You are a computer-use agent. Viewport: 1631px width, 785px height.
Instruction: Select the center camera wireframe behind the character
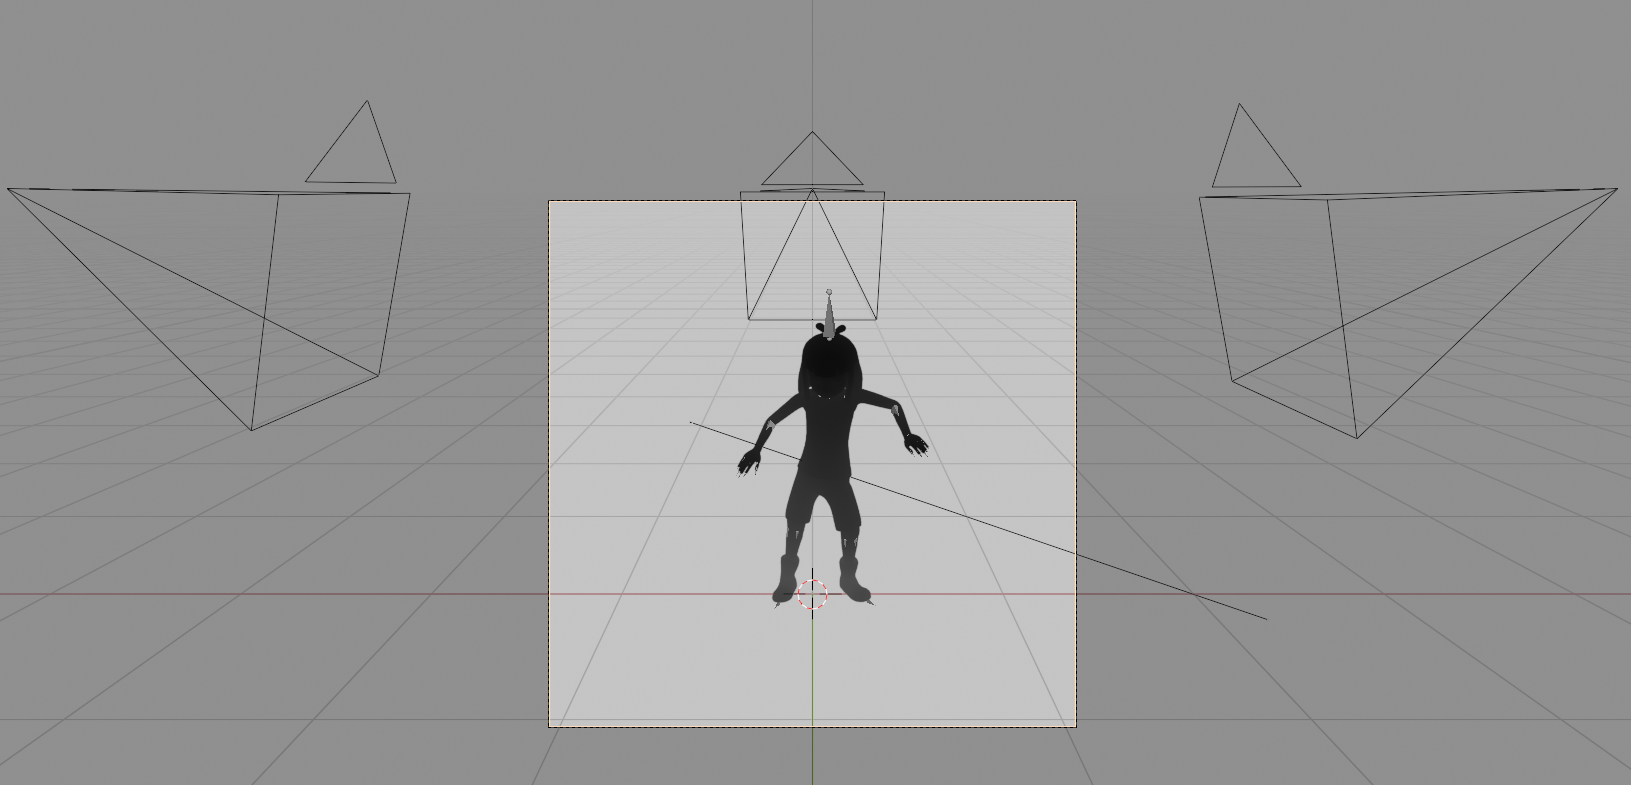tap(812, 226)
